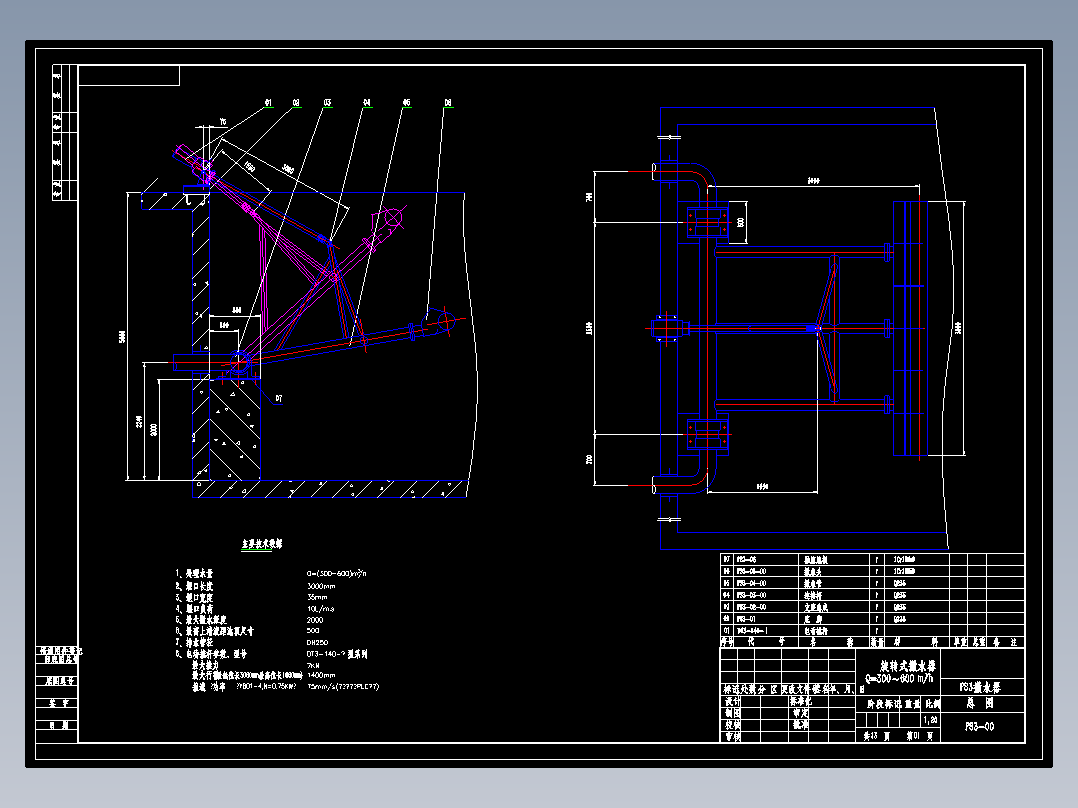Select the upper bearing block in plan view
This screenshot has width=1078, height=808.
(x=707, y=222)
